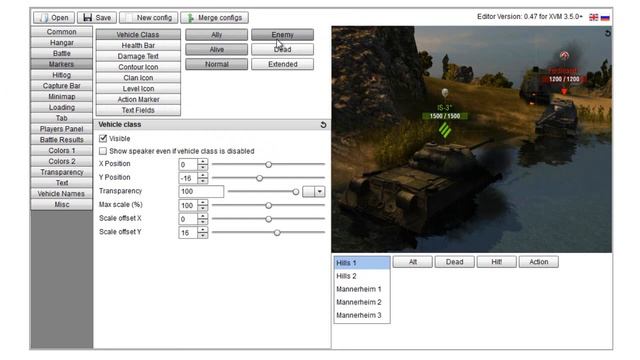640x360 pixels.
Task: Select the Vehicle Class marker tab
Action: (138, 35)
